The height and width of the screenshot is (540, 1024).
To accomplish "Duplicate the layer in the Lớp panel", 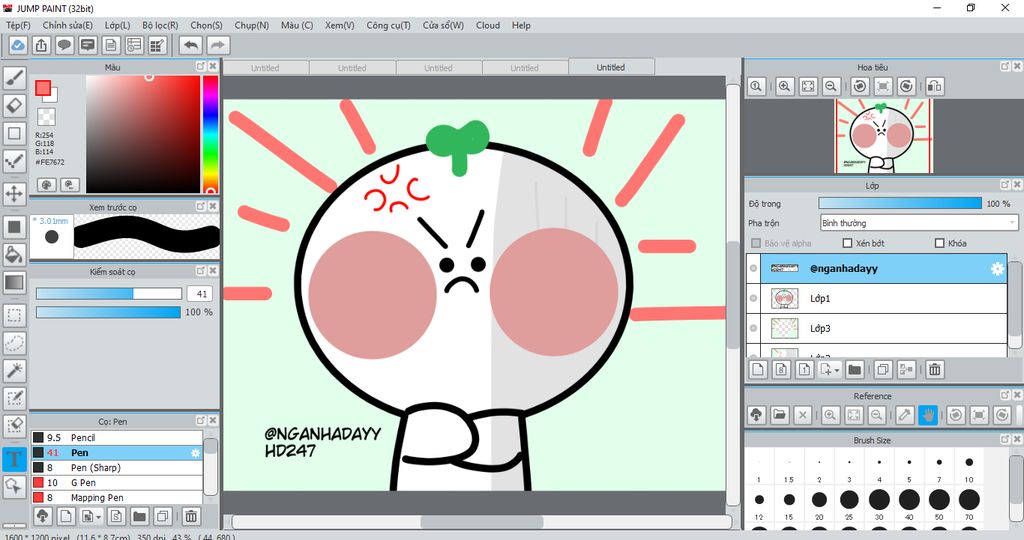I will coord(882,370).
